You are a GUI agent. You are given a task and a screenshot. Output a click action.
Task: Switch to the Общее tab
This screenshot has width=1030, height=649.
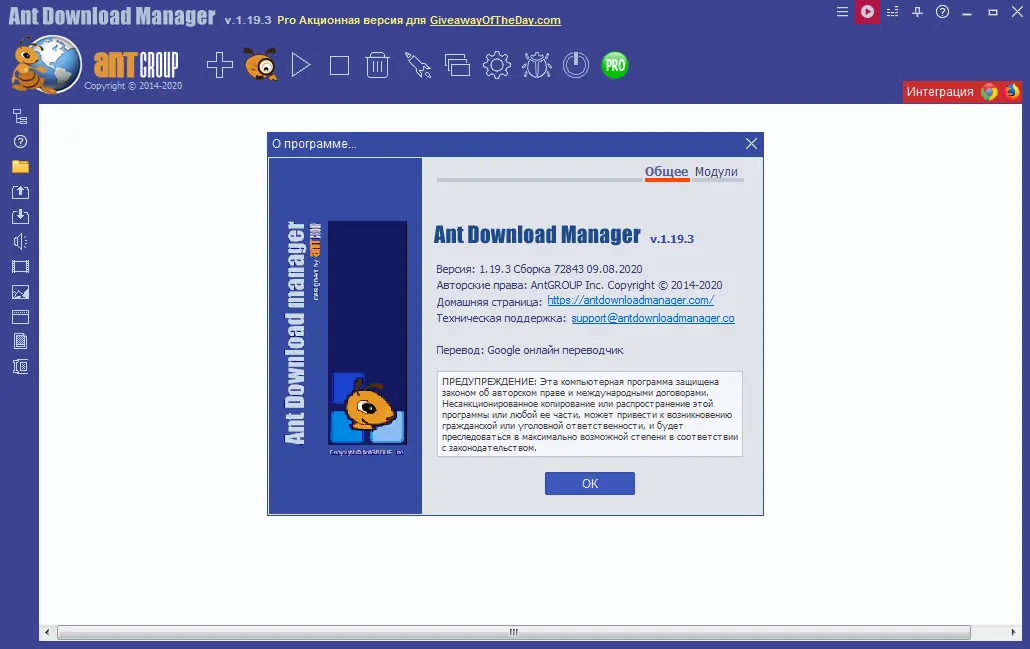666,172
